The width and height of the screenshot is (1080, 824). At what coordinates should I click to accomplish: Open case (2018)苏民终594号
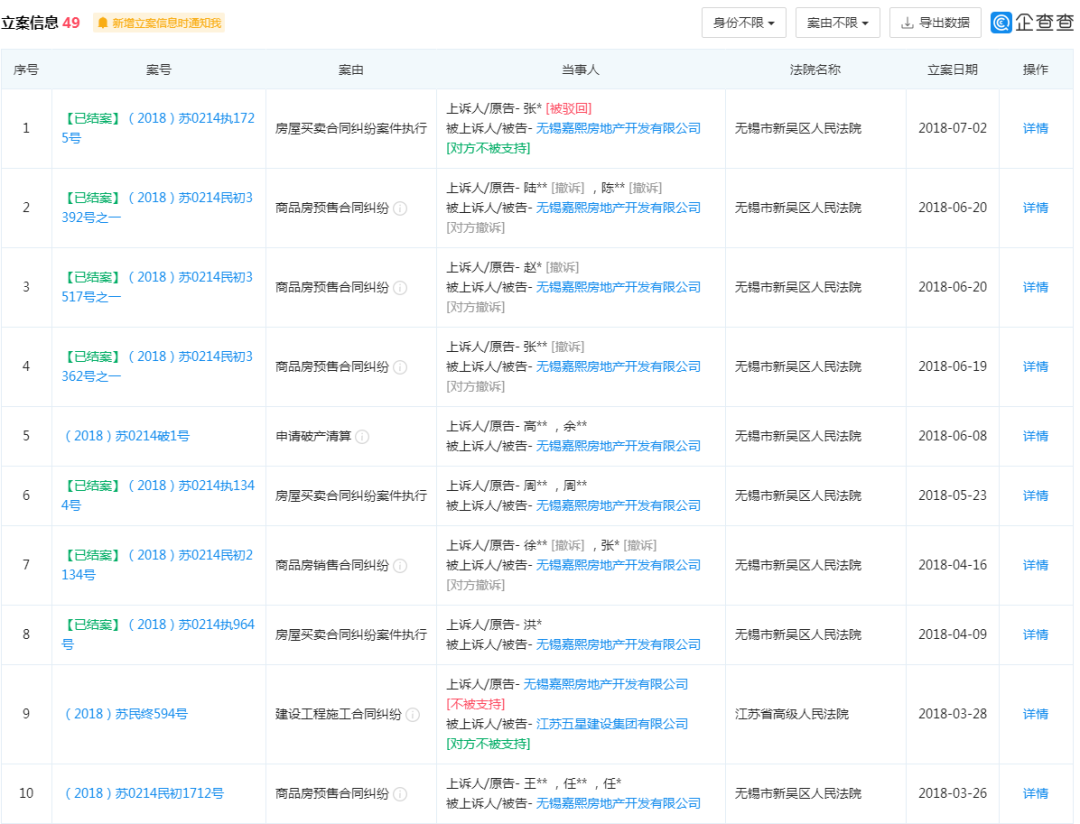point(125,714)
